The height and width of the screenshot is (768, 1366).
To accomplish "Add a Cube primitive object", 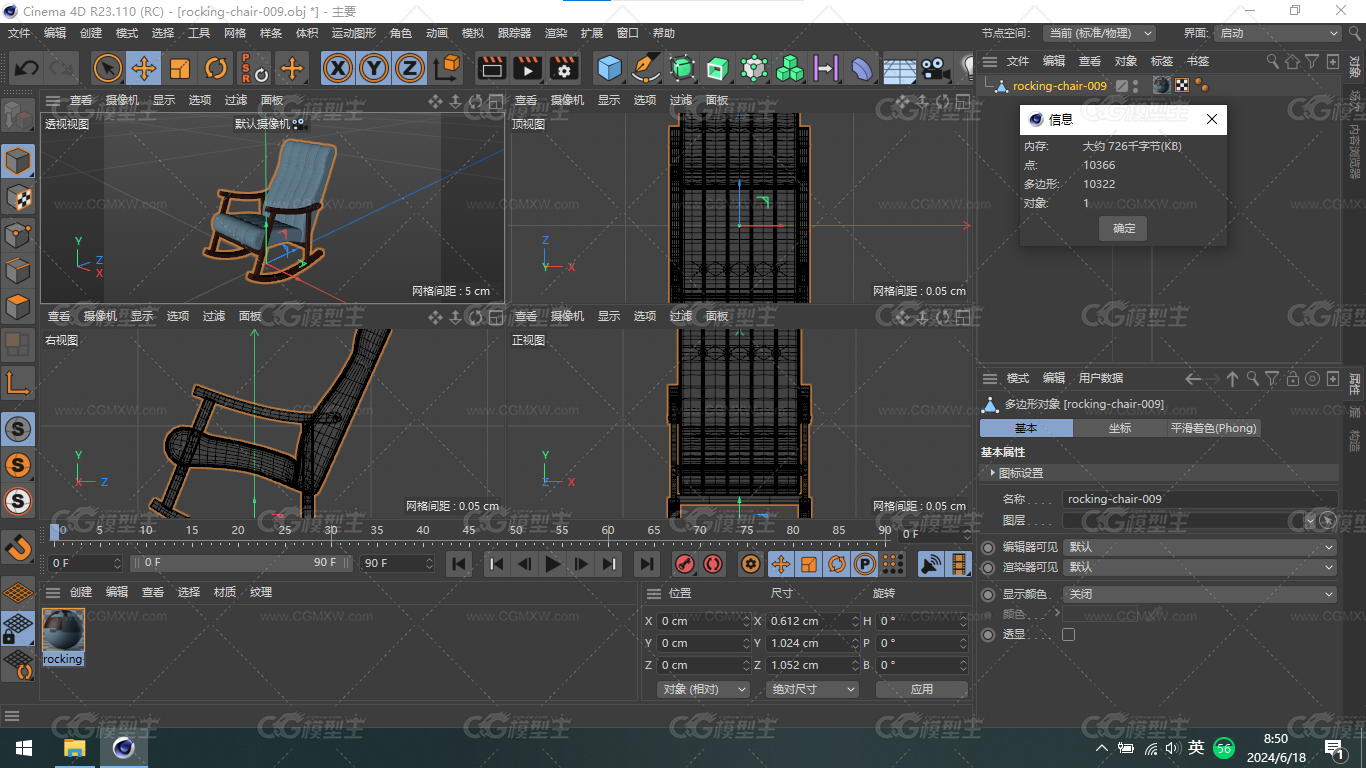I will tap(610, 68).
